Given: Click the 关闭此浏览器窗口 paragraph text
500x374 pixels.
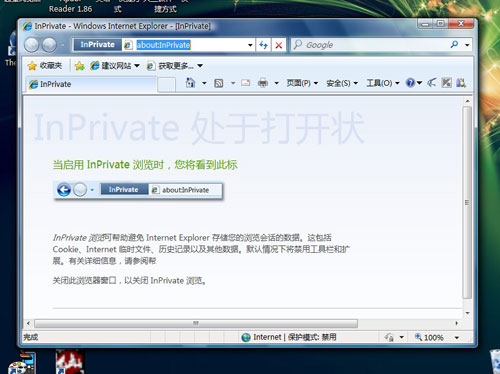Looking at the screenshot, I should point(129,281).
